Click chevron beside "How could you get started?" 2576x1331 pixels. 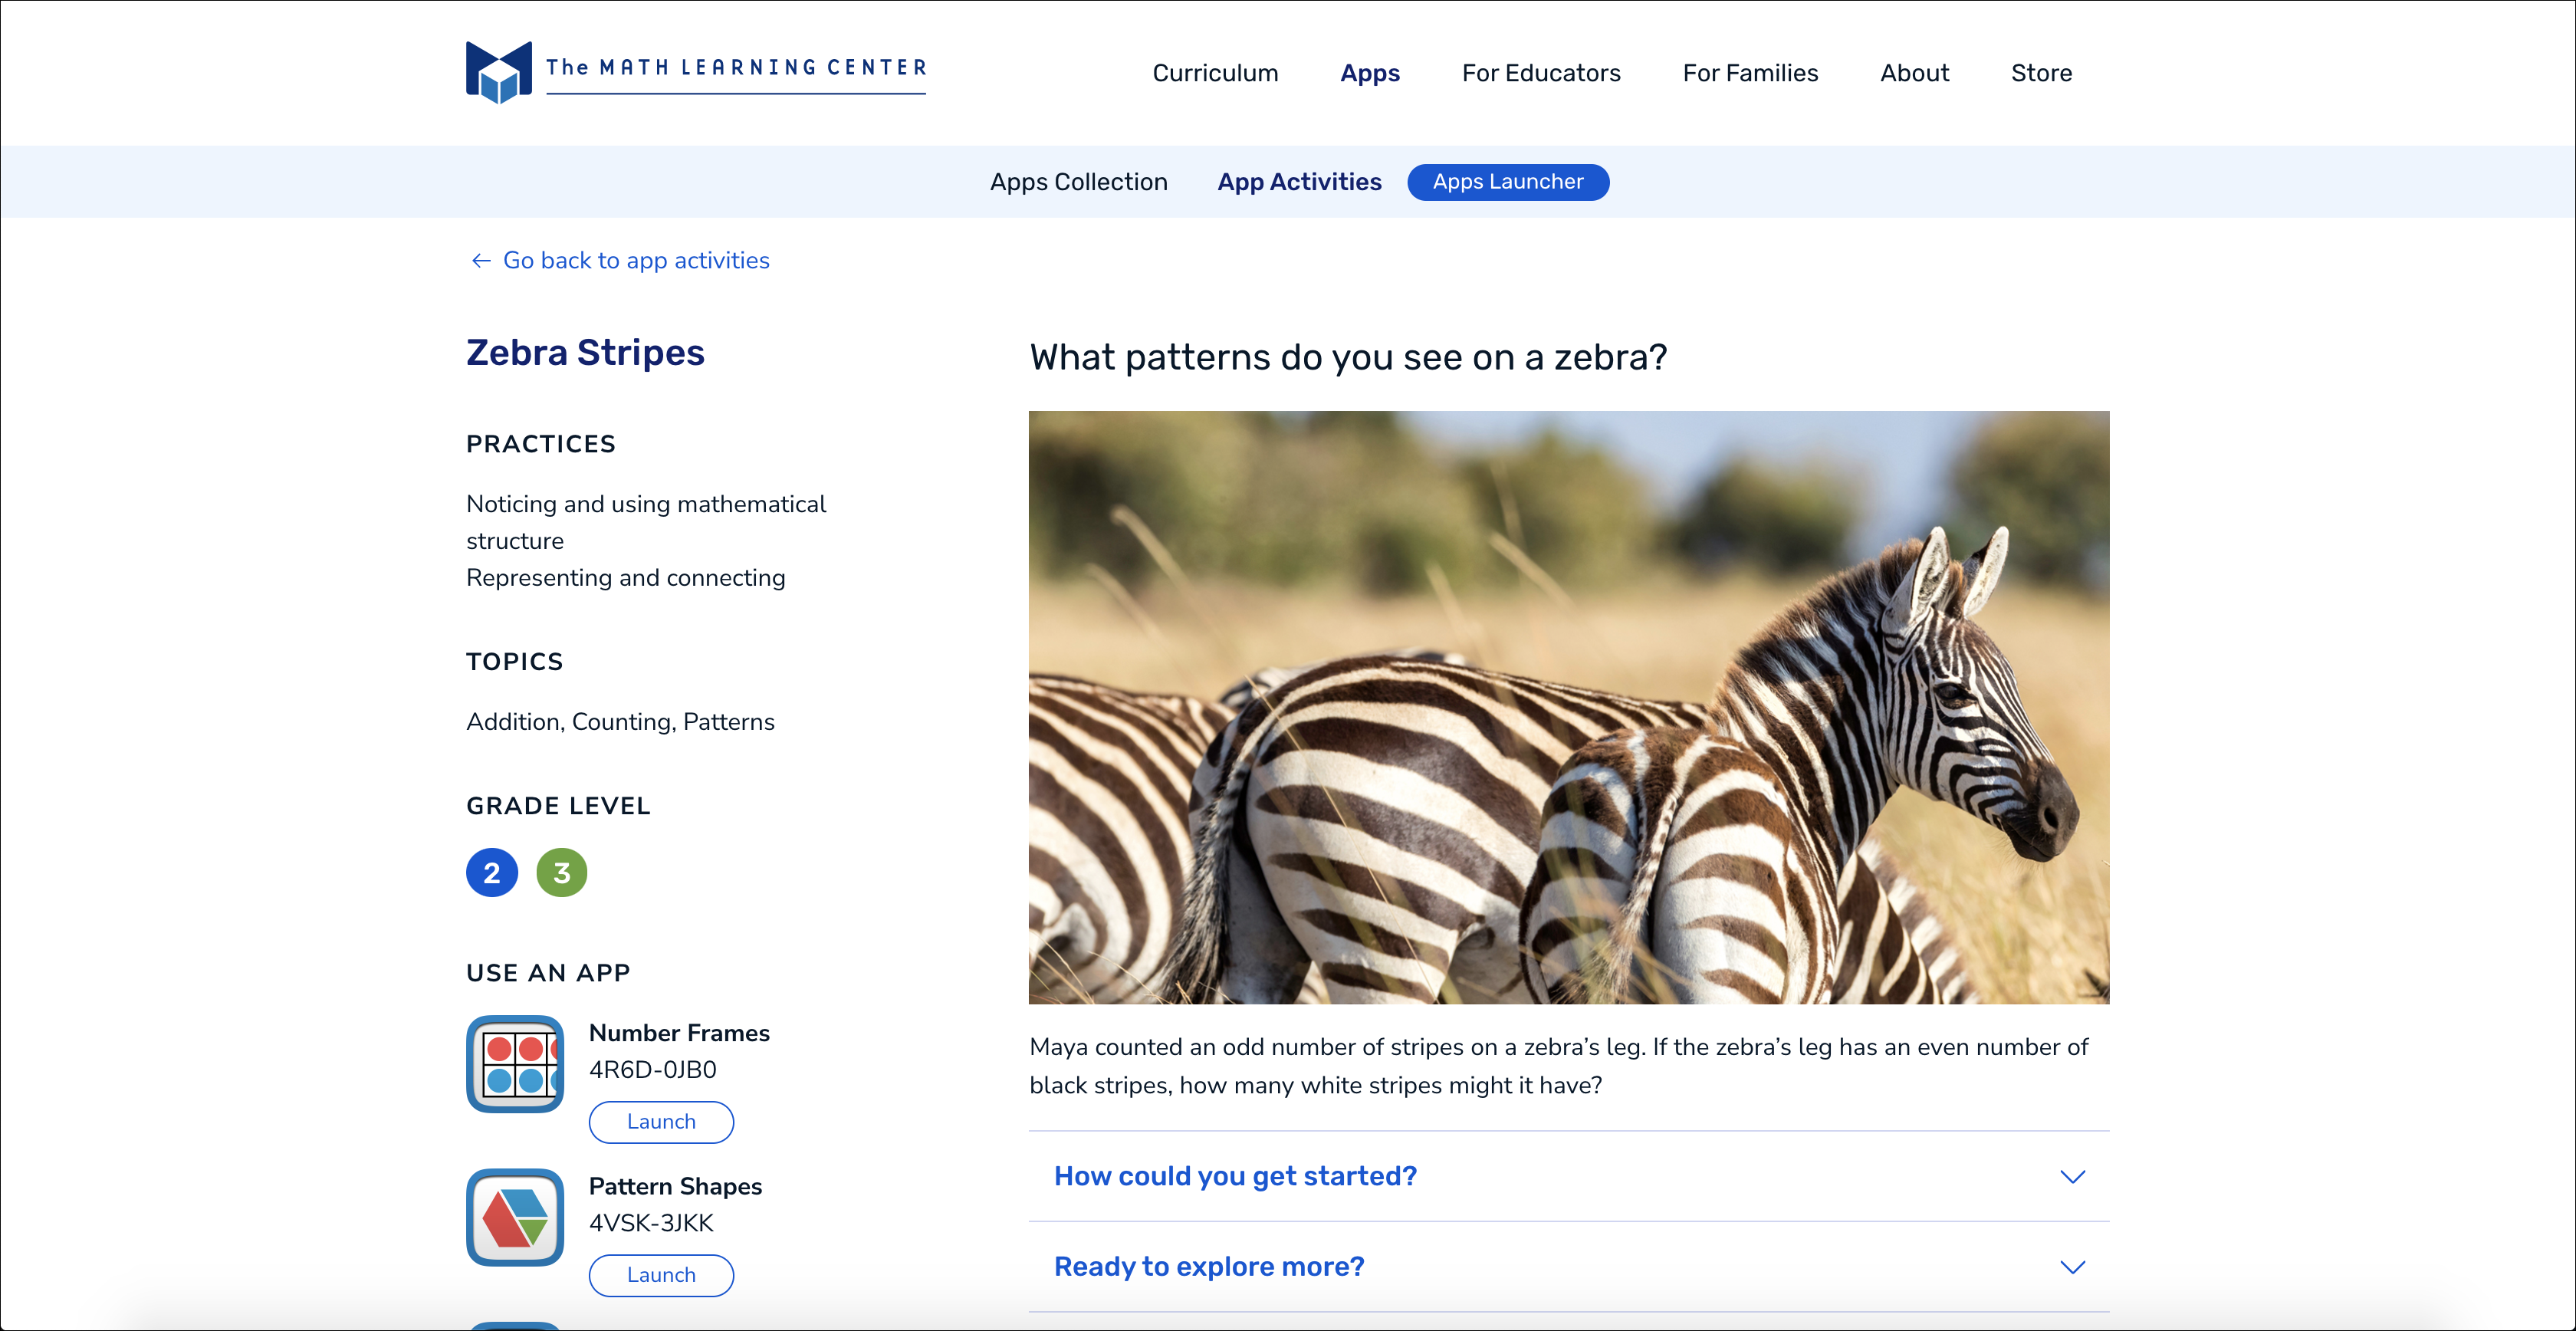click(2072, 1177)
